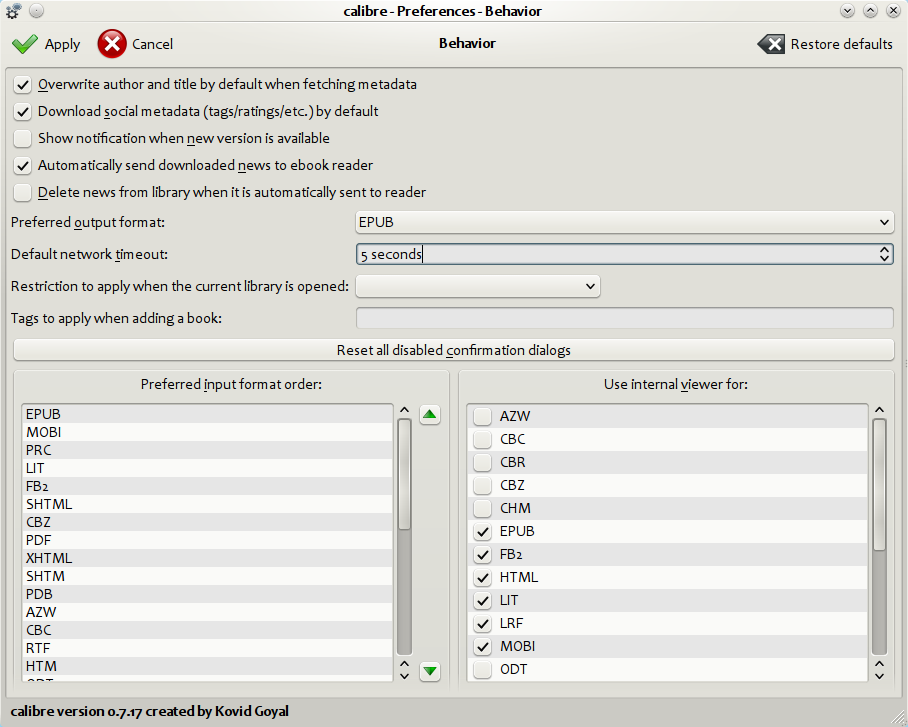Select SHTML in input format order list
Viewport: 908px width, 727px height.
(x=207, y=504)
